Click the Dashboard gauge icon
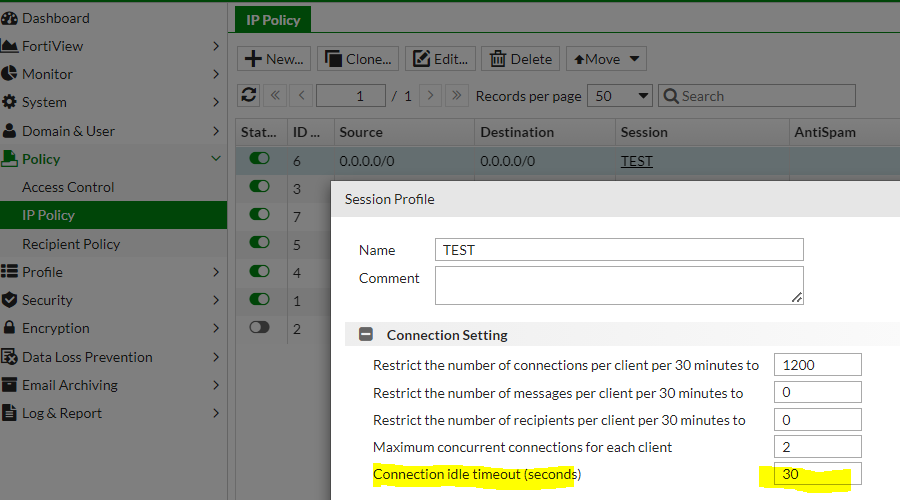900x500 pixels. [x=10, y=18]
